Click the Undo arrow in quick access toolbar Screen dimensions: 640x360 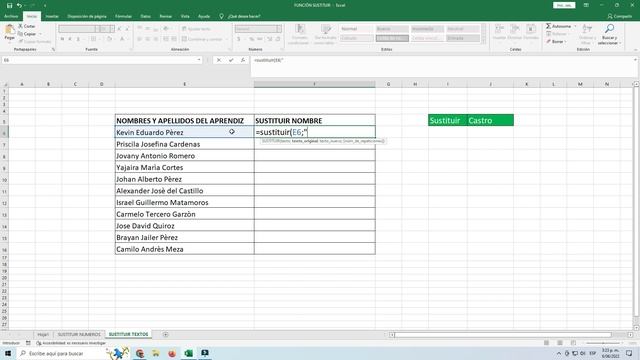[x=19, y=5]
